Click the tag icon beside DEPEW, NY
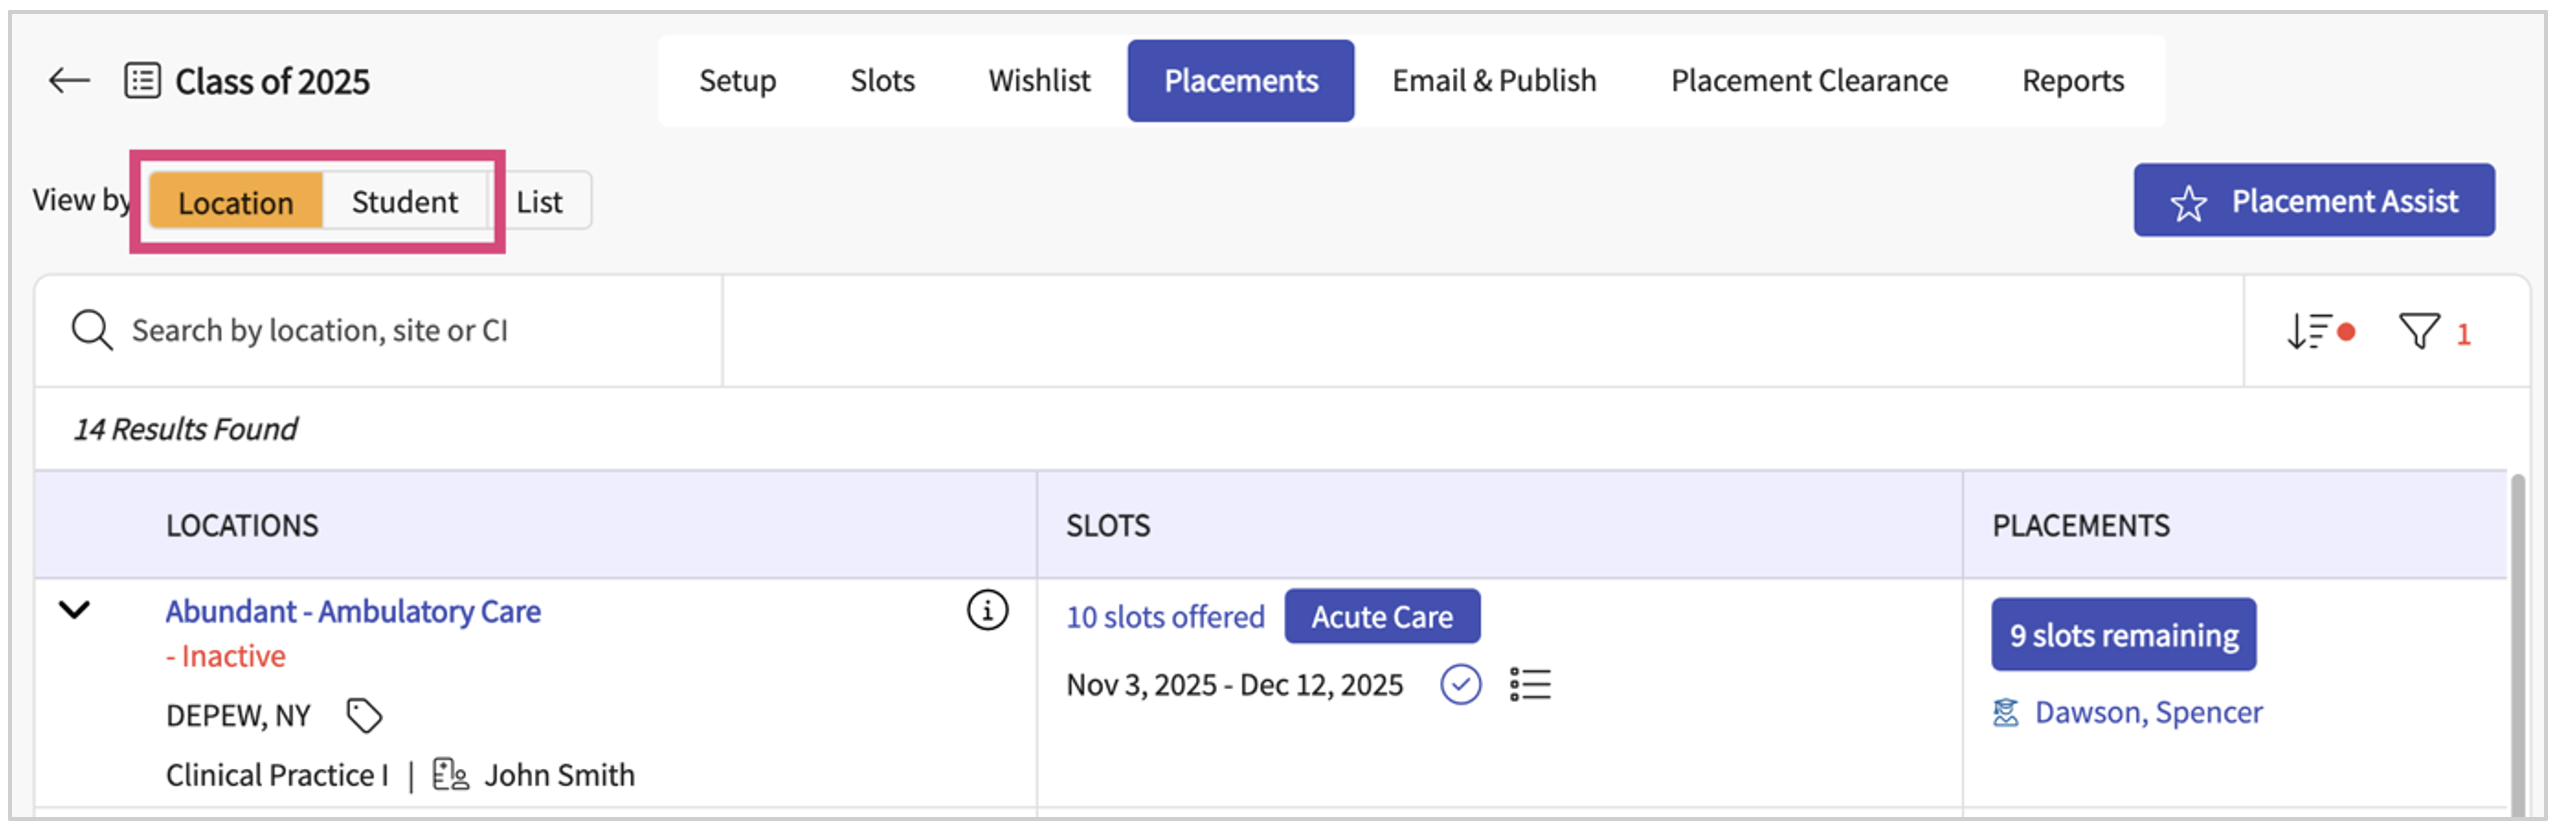The image size is (2560, 830). tap(364, 715)
